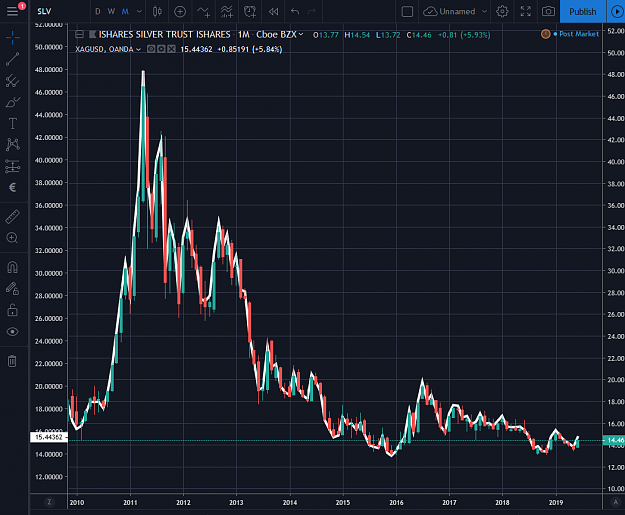The height and width of the screenshot is (515, 625).
Task: Select the long position prediction tool
Action: click(x=12, y=166)
